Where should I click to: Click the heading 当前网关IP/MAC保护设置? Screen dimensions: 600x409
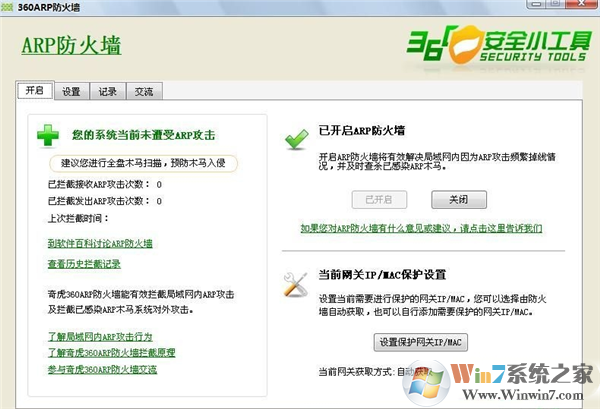pyautogui.click(x=382, y=274)
